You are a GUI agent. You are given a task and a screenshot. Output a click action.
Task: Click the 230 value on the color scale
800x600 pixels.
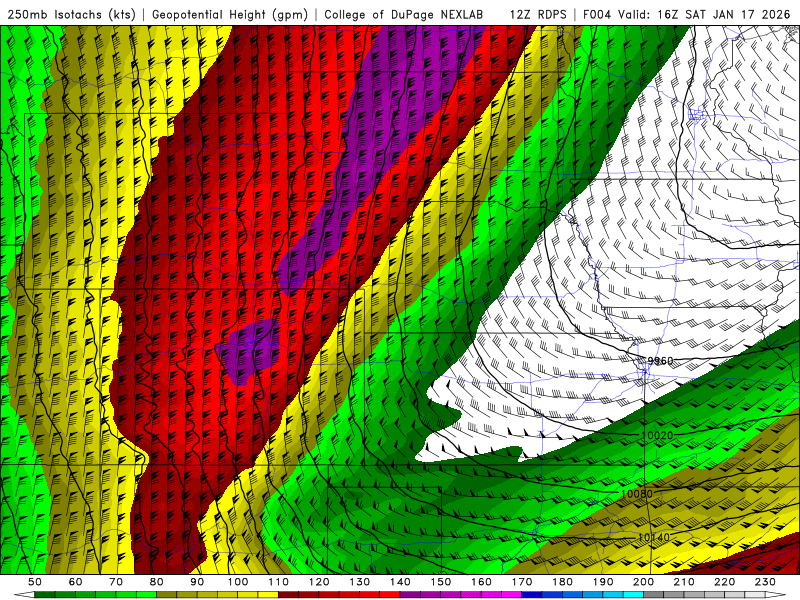click(765, 582)
